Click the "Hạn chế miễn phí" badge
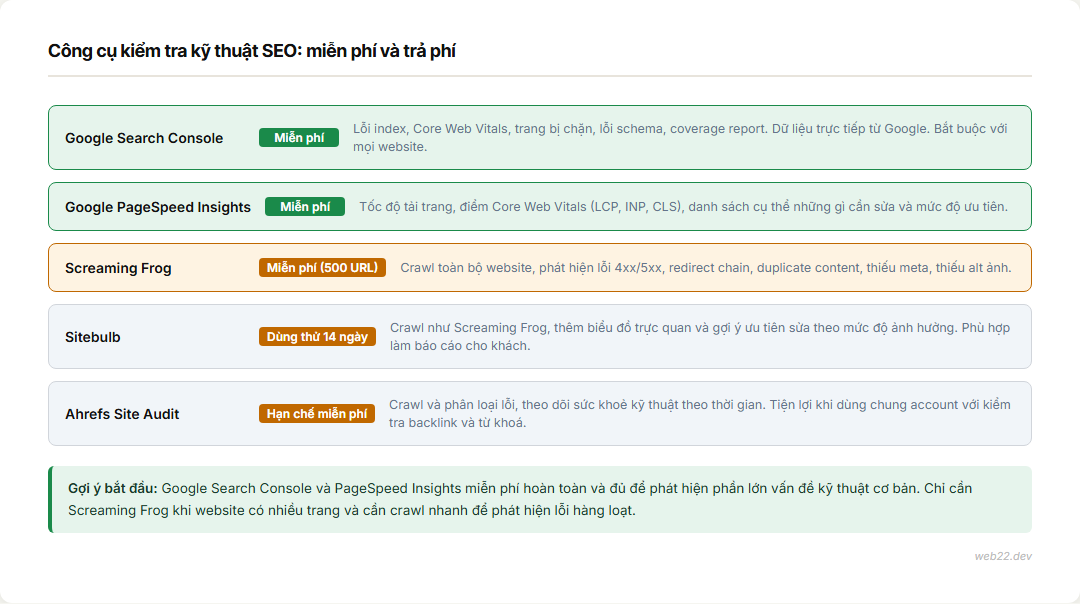This screenshot has height=604, width=1080. (317, 414)
